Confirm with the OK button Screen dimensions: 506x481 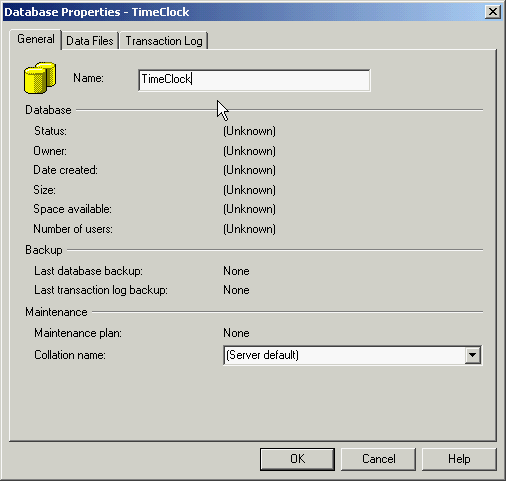click(x=297, y=459)
